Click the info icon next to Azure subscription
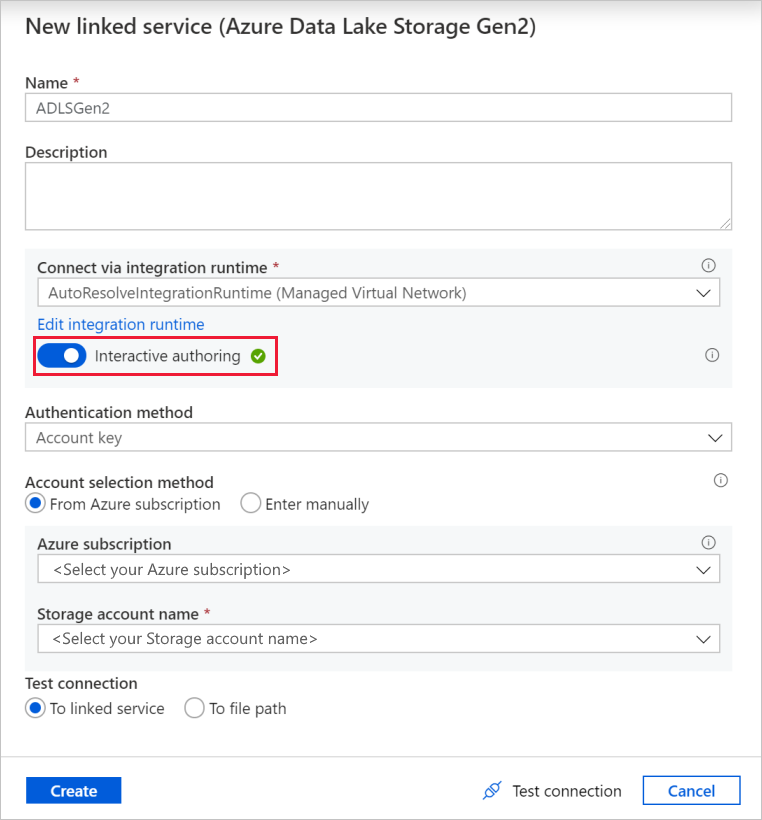Image resolution: width=762 pixels, height=820 pixels. [708, 542]
